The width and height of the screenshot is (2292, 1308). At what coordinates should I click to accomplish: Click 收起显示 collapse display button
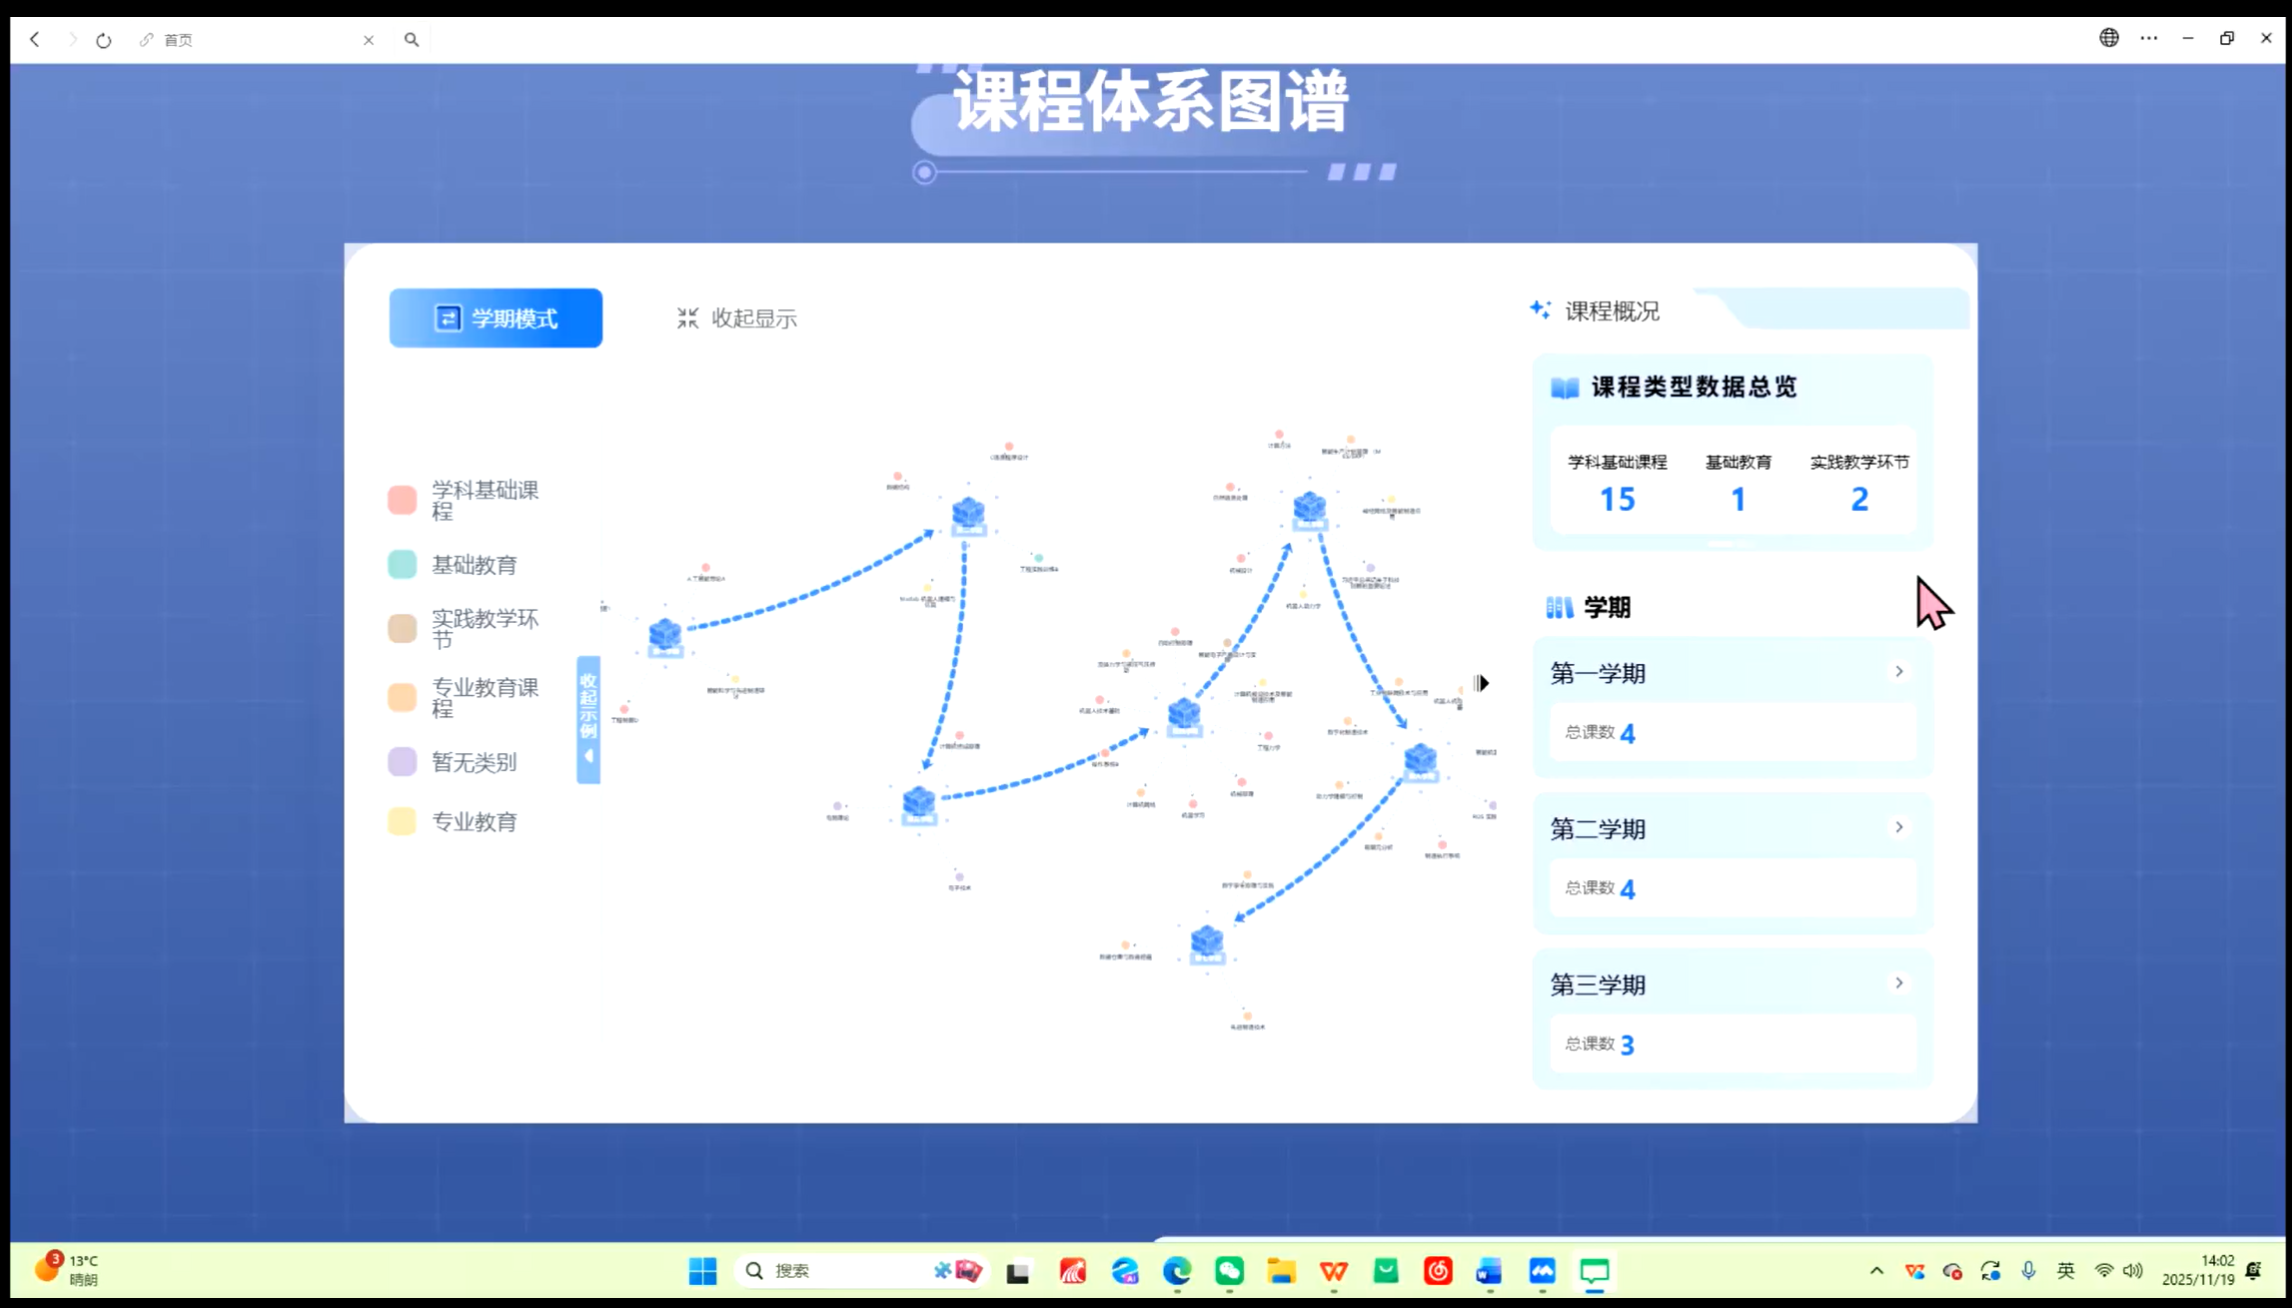737,318
